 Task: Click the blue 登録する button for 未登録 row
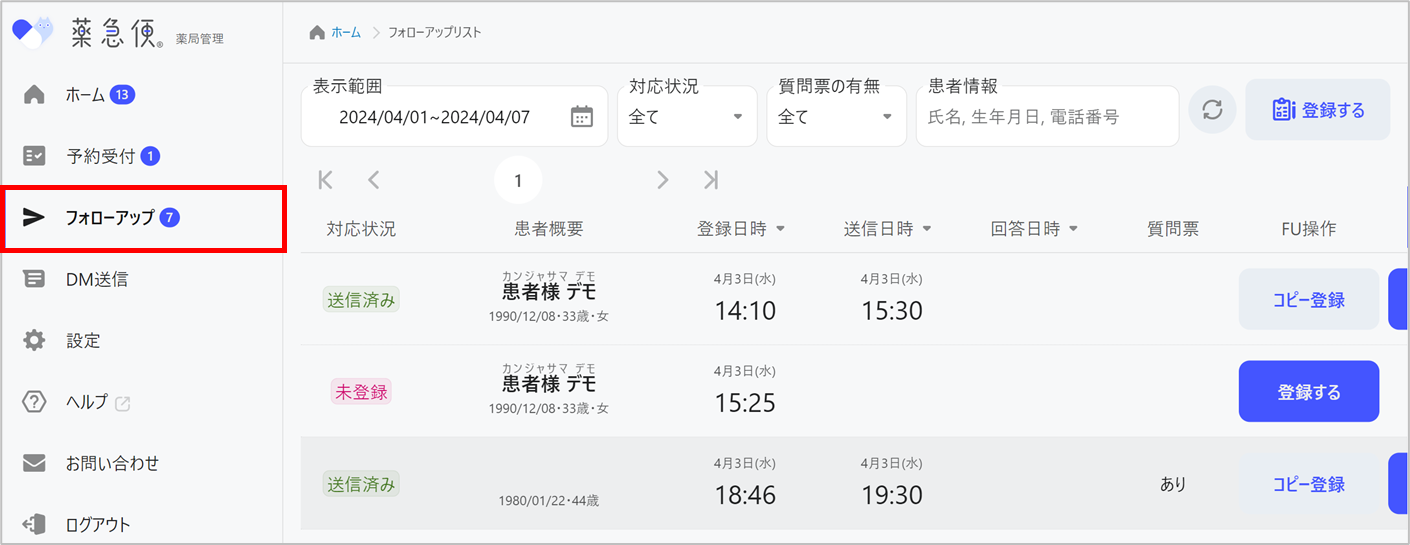point(1308,391)
